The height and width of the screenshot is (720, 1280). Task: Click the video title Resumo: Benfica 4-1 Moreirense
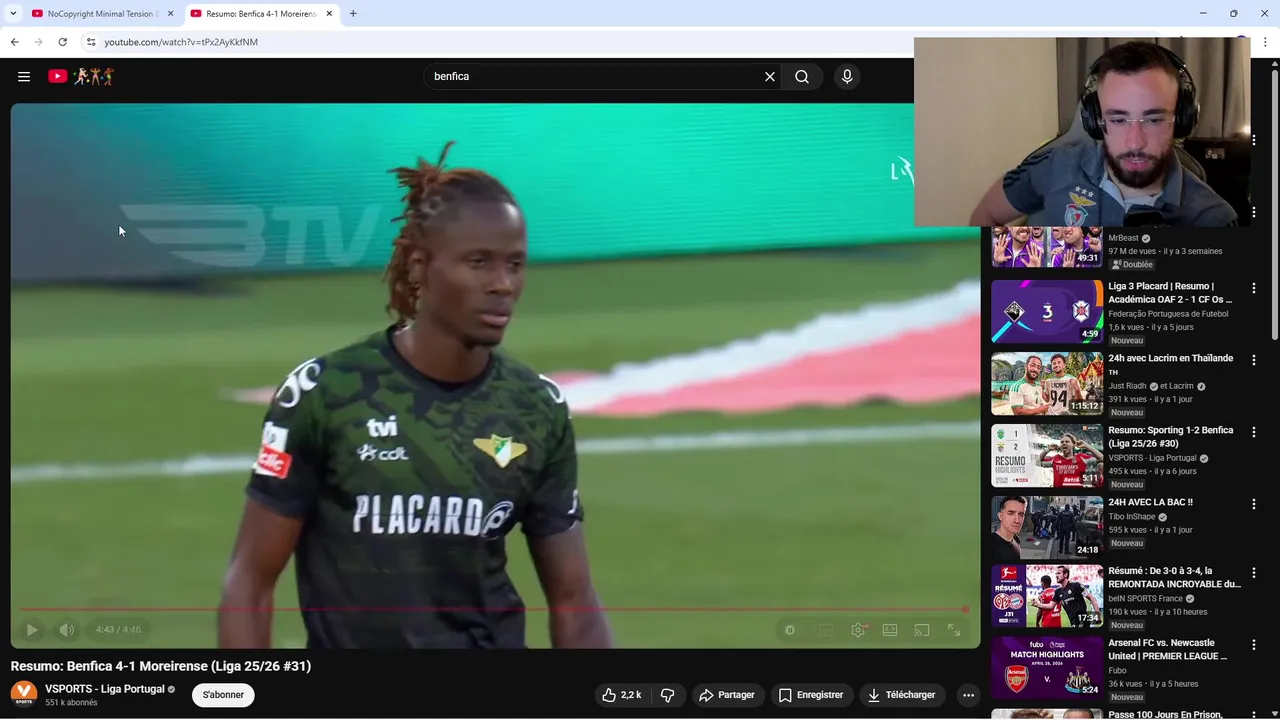pyautogui.click(x=161, y=666)
